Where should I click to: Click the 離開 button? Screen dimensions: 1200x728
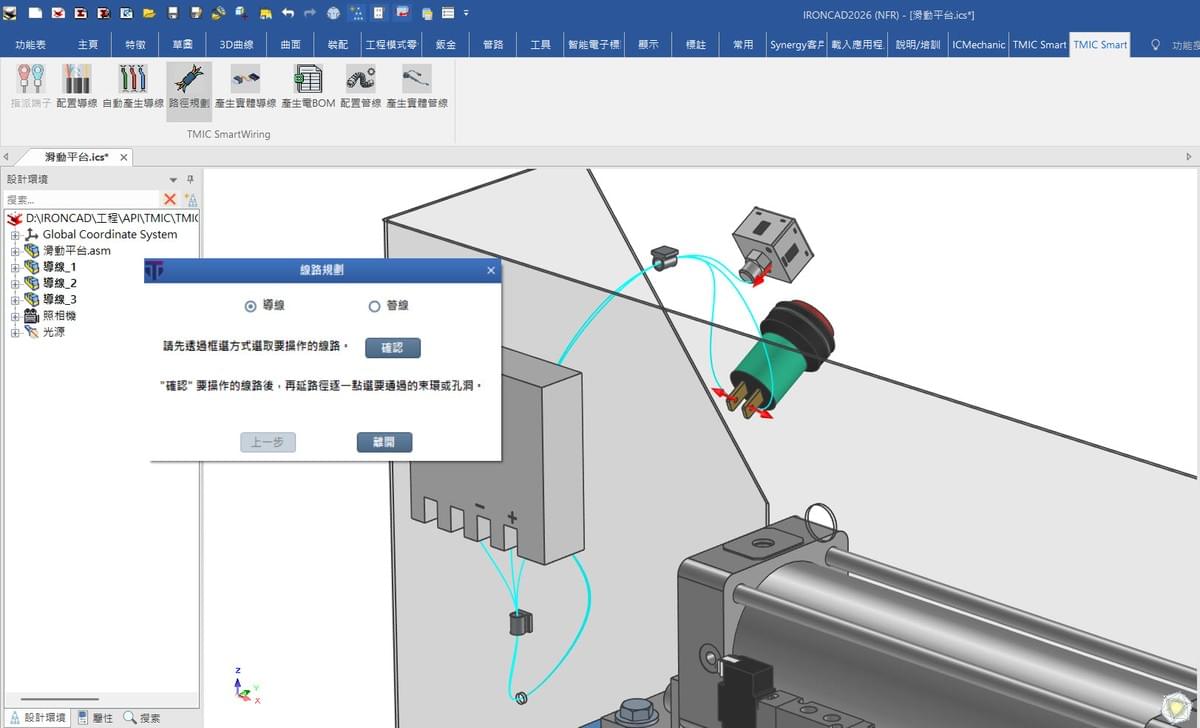[x=384, y=442]
